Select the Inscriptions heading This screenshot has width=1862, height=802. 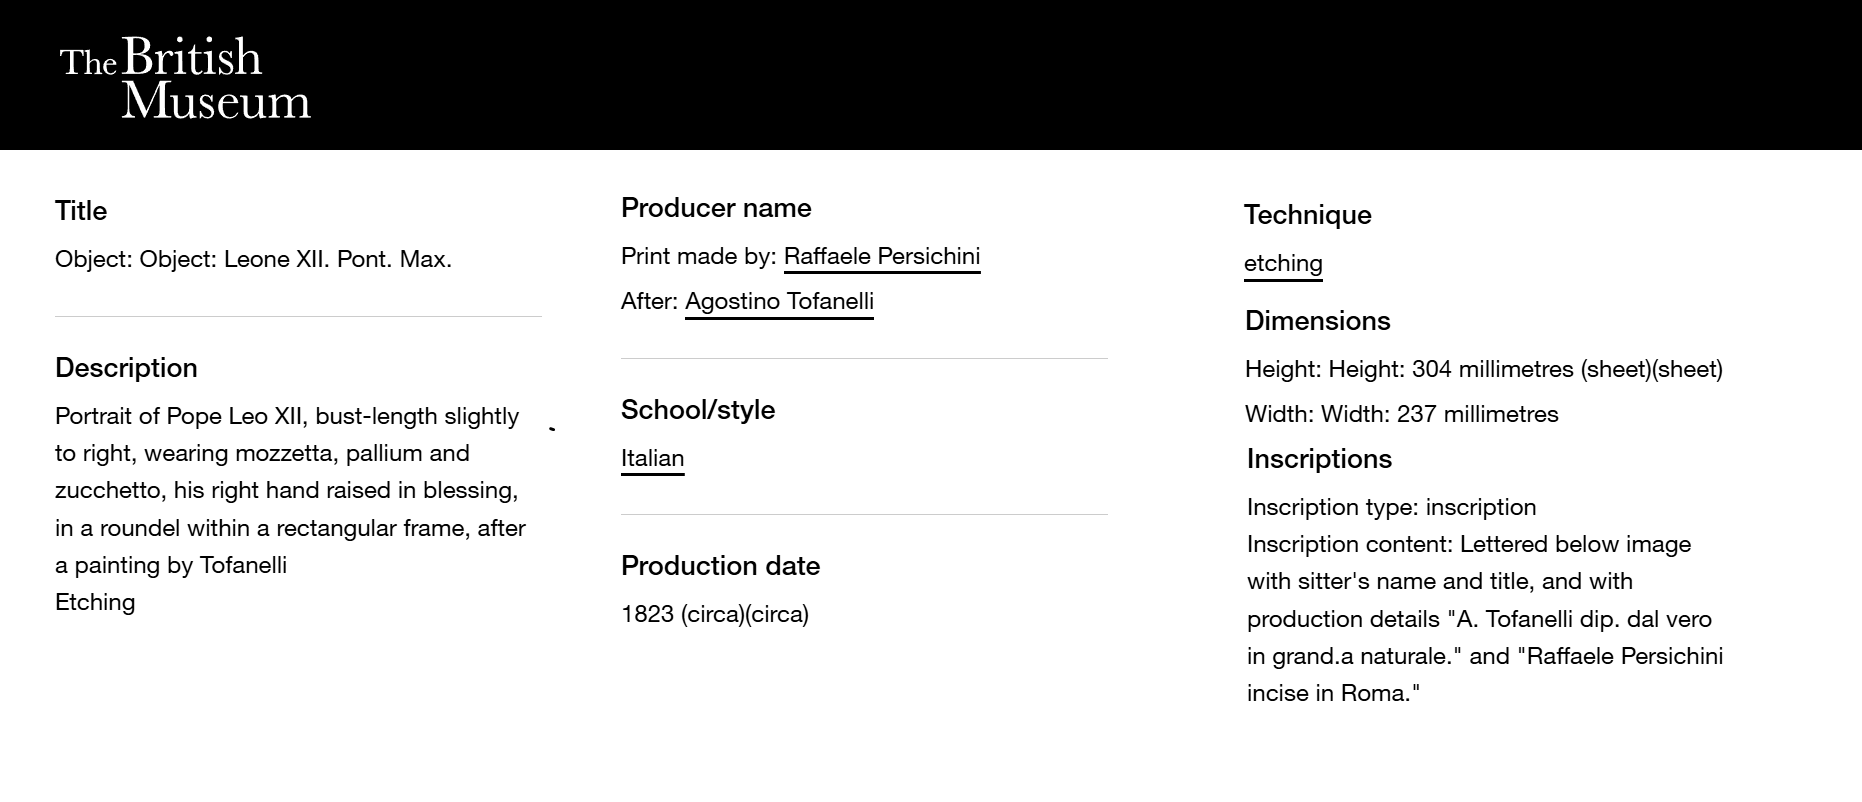pyautogui.click(x=1319, y=459)
